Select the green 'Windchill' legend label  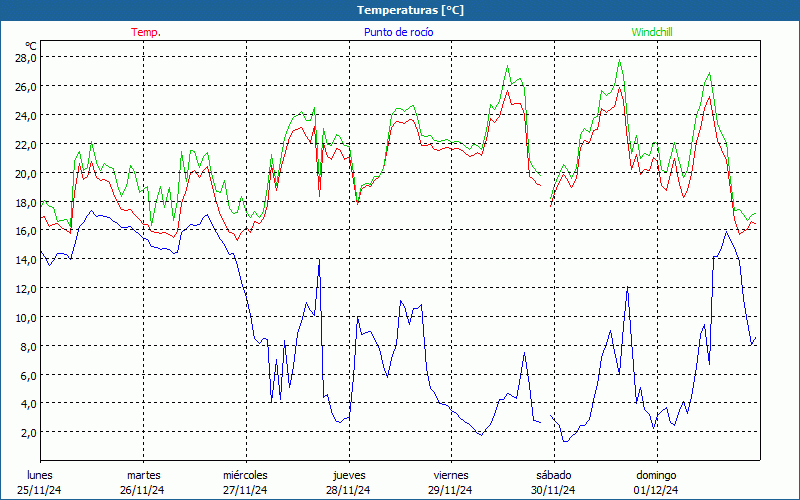(652, 32)
